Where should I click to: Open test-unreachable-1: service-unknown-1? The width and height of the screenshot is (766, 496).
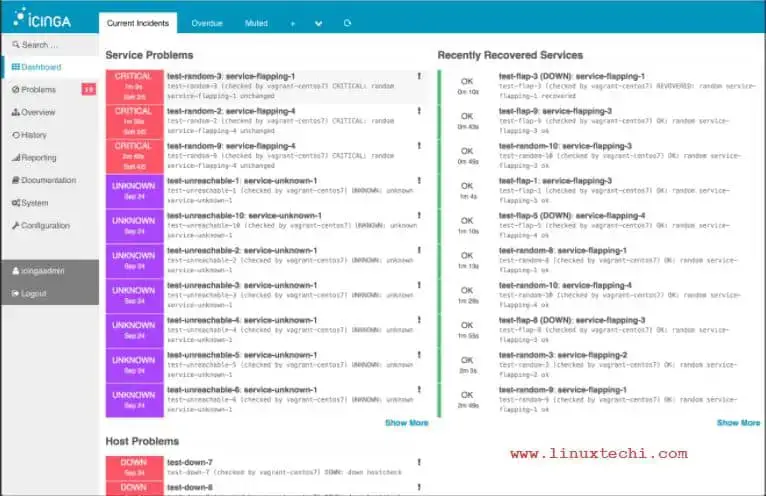click(x=242, y=181)
